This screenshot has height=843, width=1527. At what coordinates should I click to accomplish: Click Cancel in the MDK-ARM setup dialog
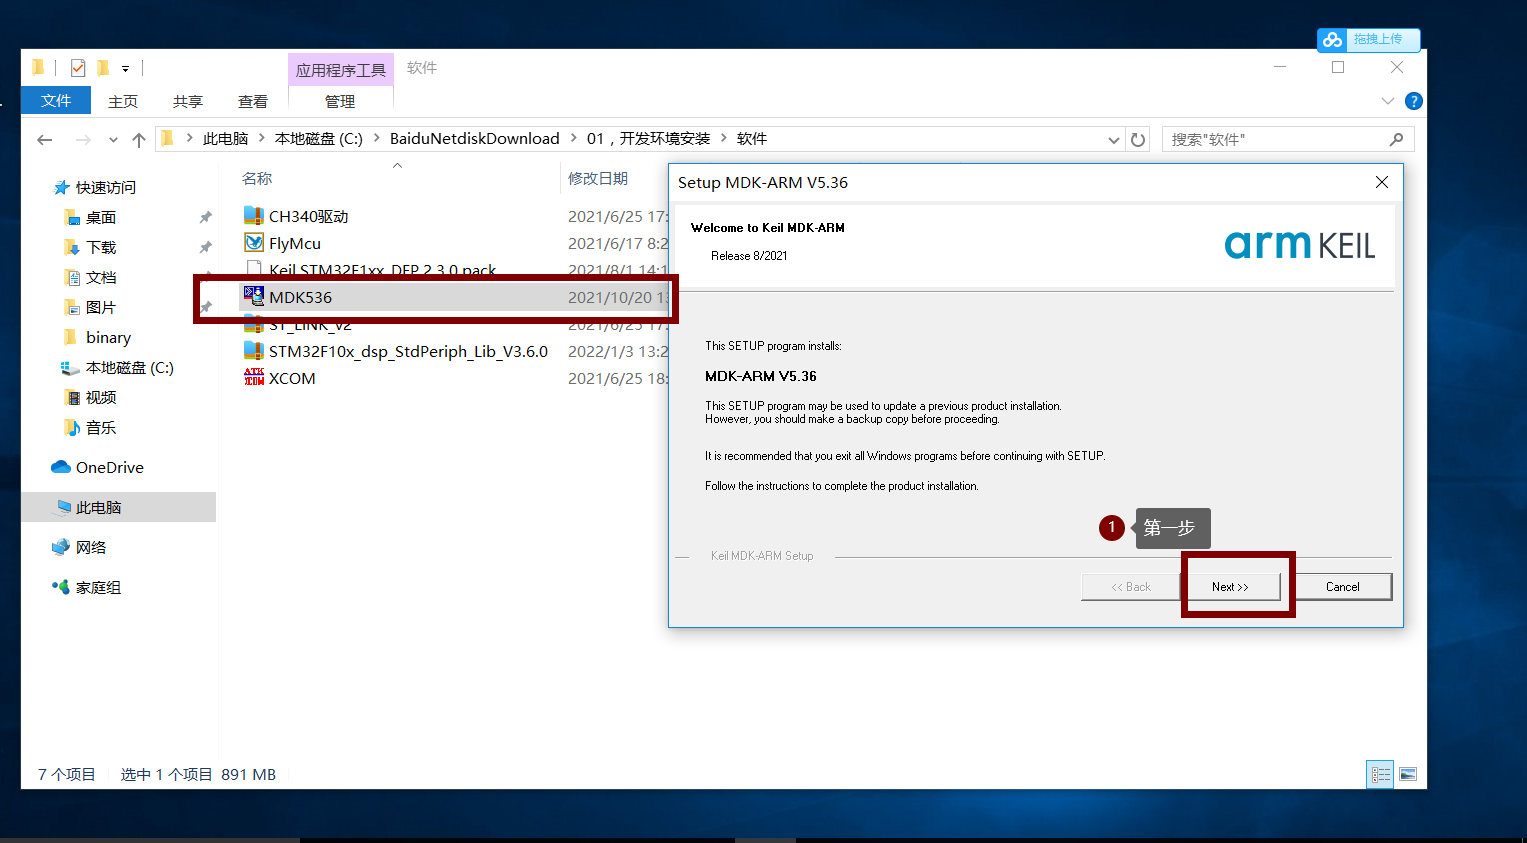[1342, 587]
